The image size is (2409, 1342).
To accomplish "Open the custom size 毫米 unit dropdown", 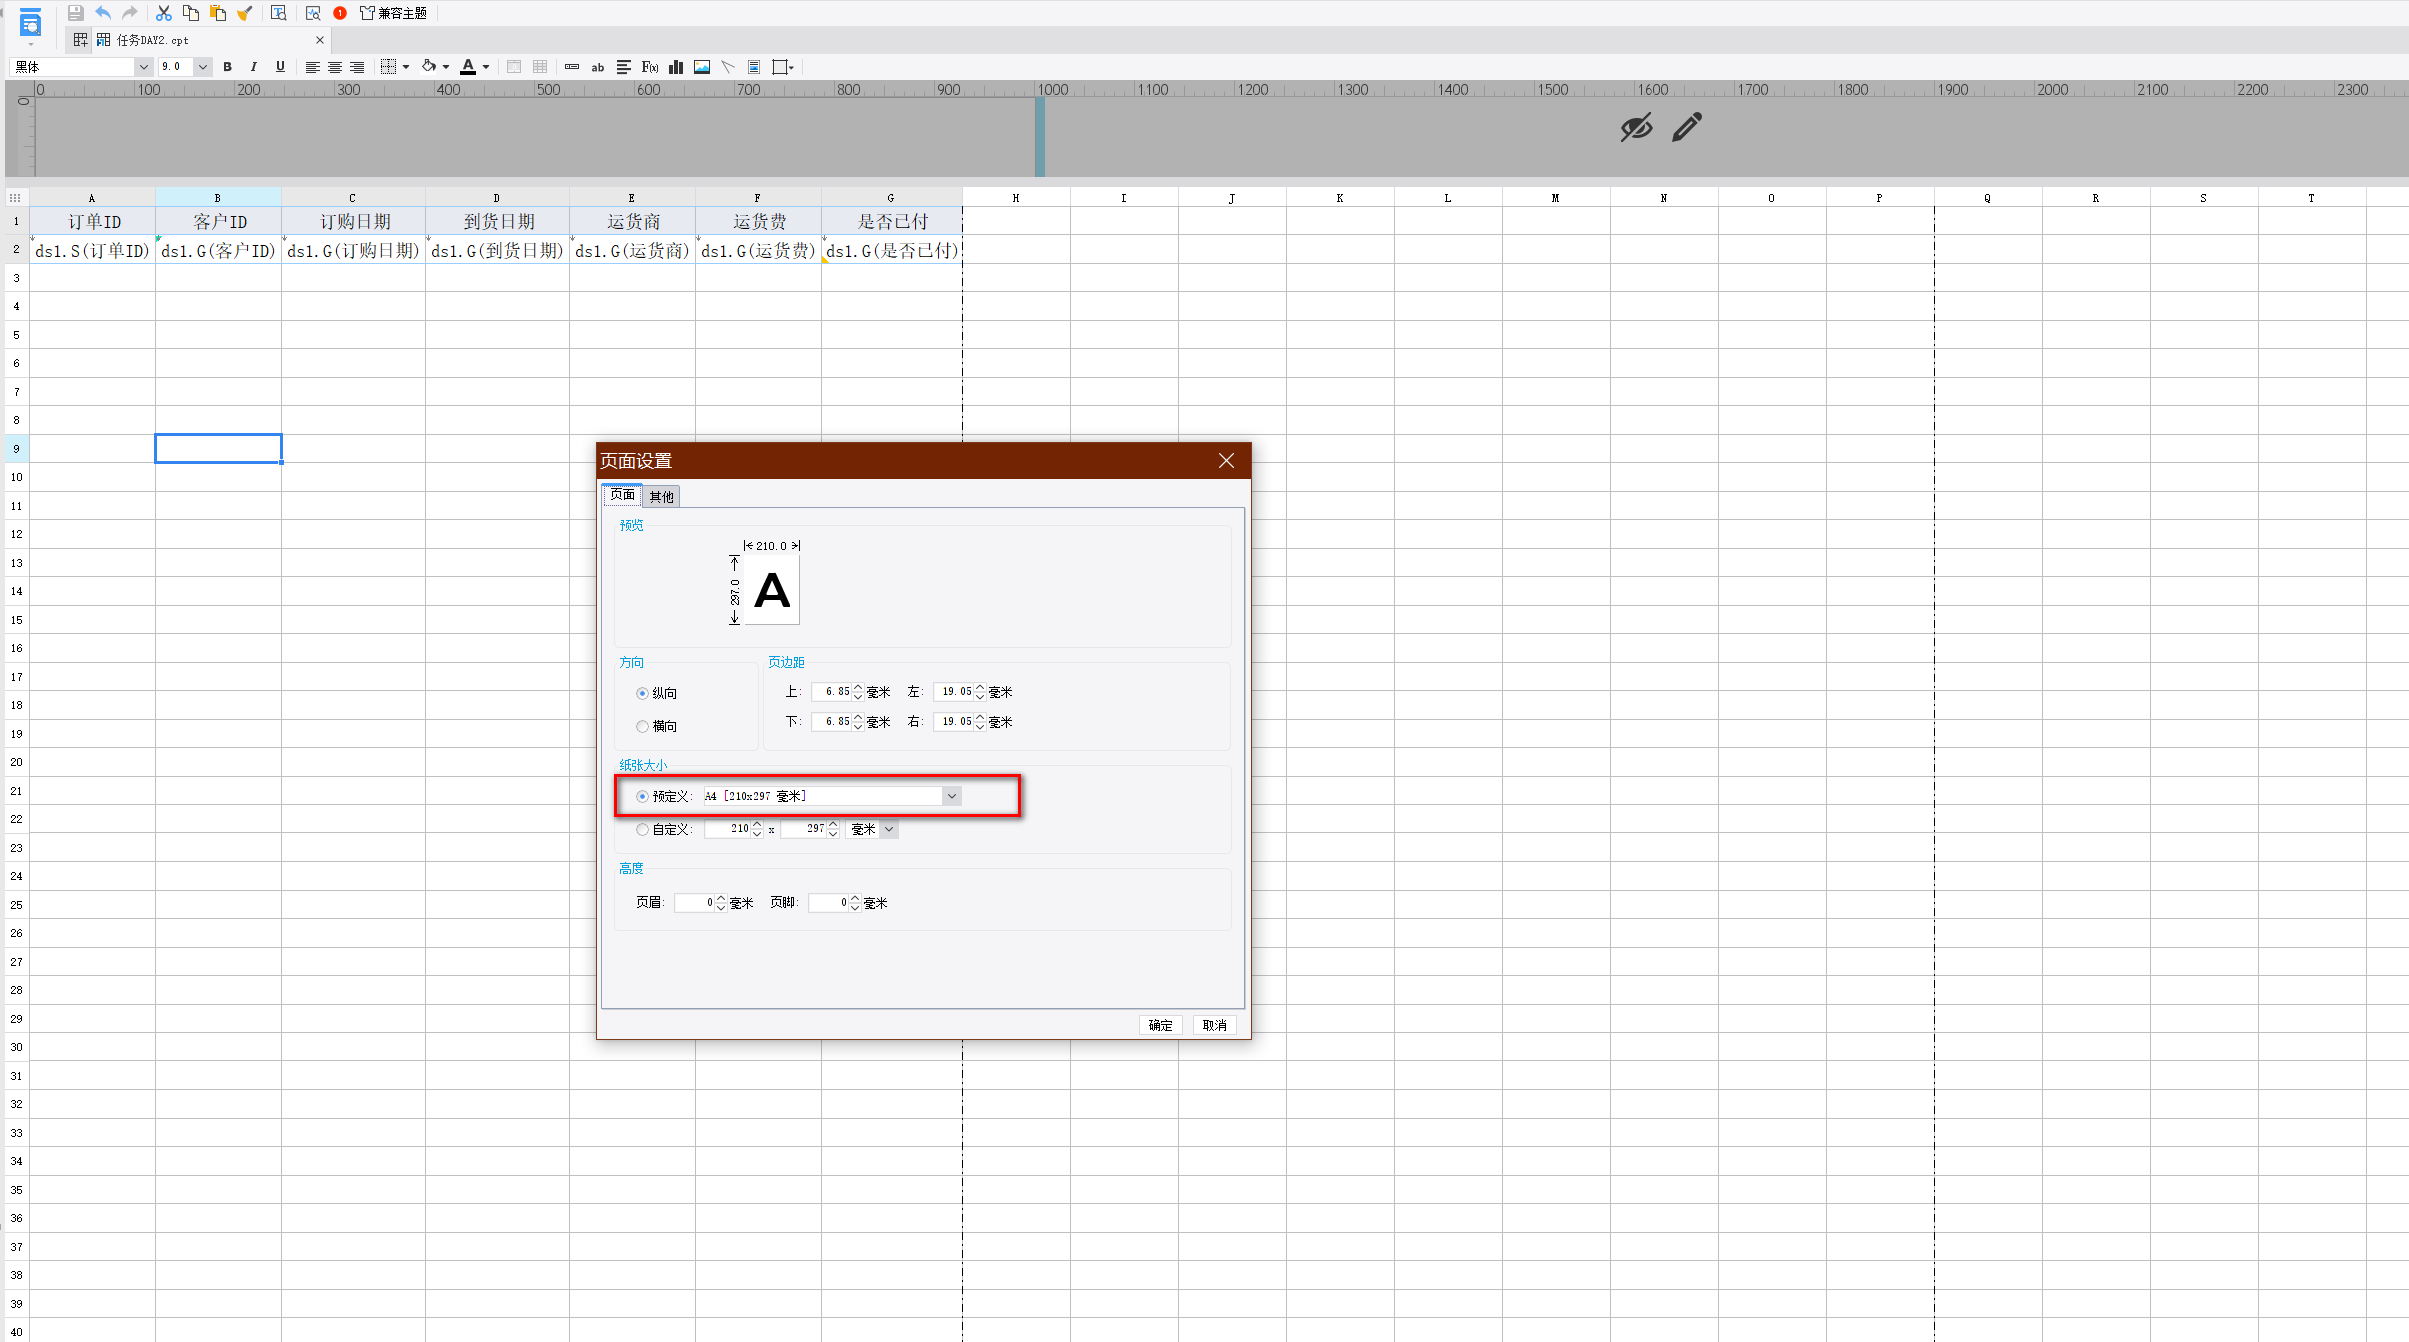I will 888,829.
